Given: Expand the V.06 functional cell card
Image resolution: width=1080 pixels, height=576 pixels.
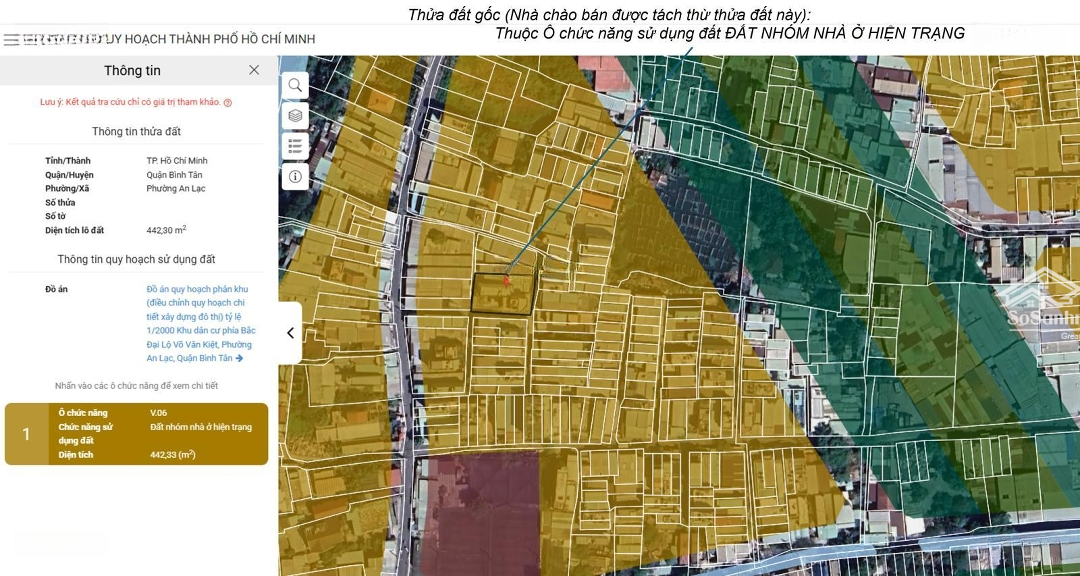Looking at the screenshot, I should click(136, 434).
